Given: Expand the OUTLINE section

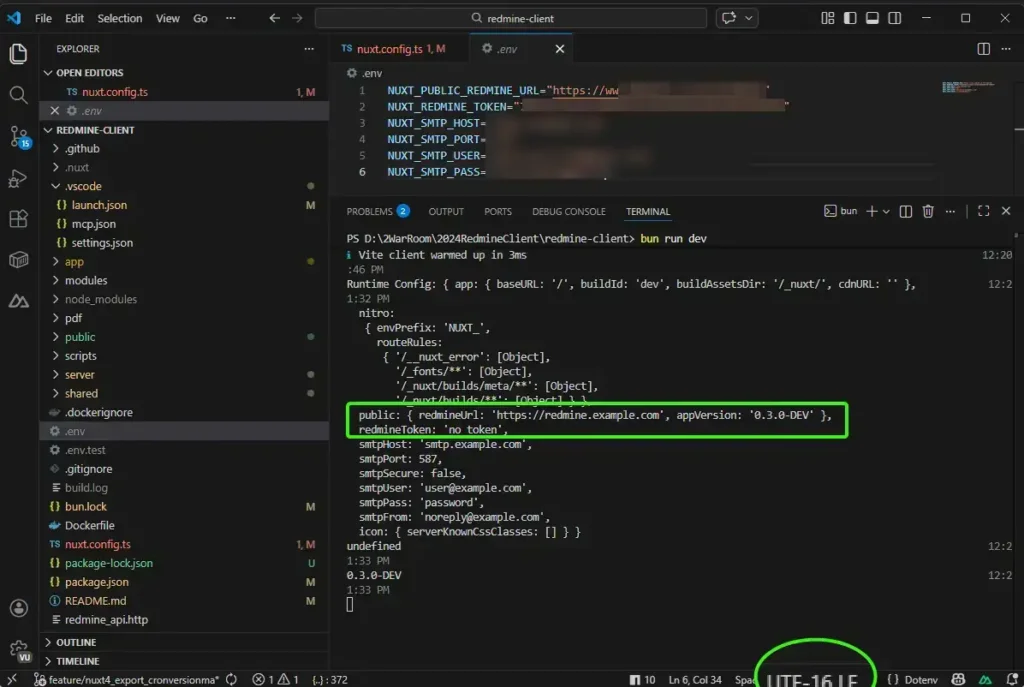Looking at the screenshot, I should tap(76, 642).
